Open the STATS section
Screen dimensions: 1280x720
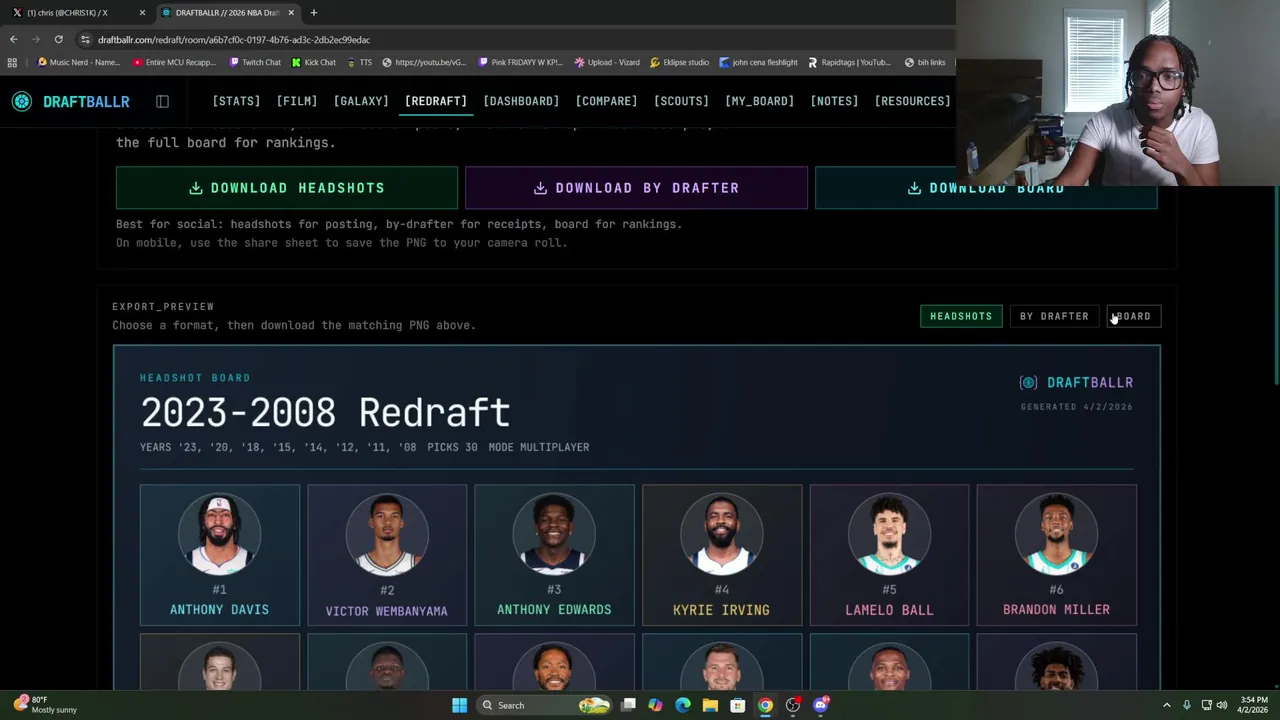236,101
